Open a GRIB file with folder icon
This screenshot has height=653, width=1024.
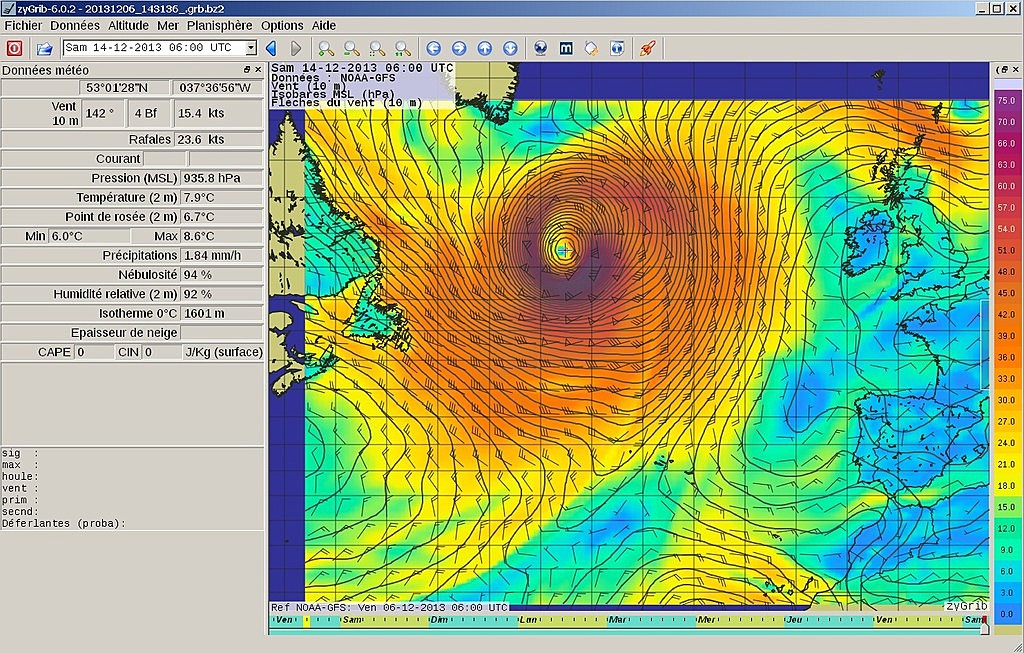[44, 48]
